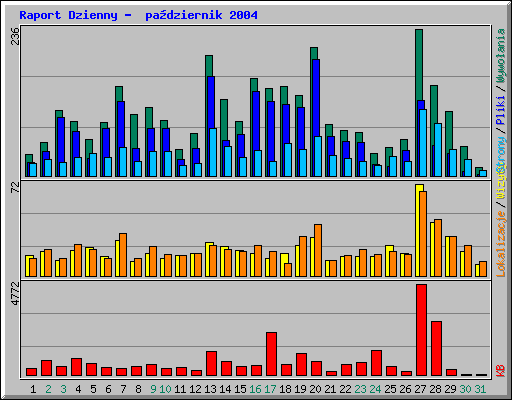Click the yellow 'Wizyty' legend label
This screenshot has width=512, height=400.
pyautogui.click(x=501, y=183)
